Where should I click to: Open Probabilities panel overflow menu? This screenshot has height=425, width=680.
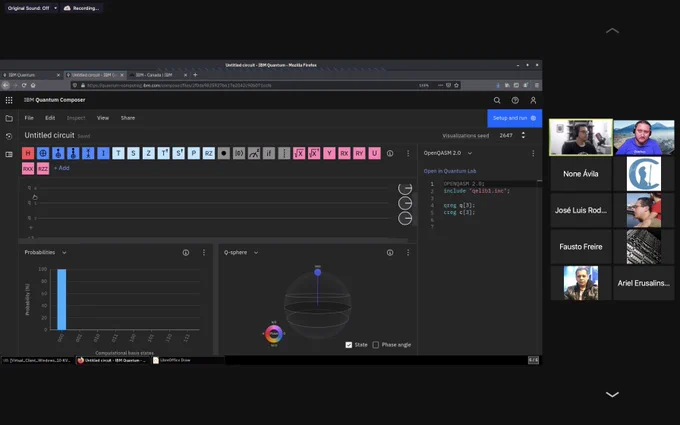[204, 252]
